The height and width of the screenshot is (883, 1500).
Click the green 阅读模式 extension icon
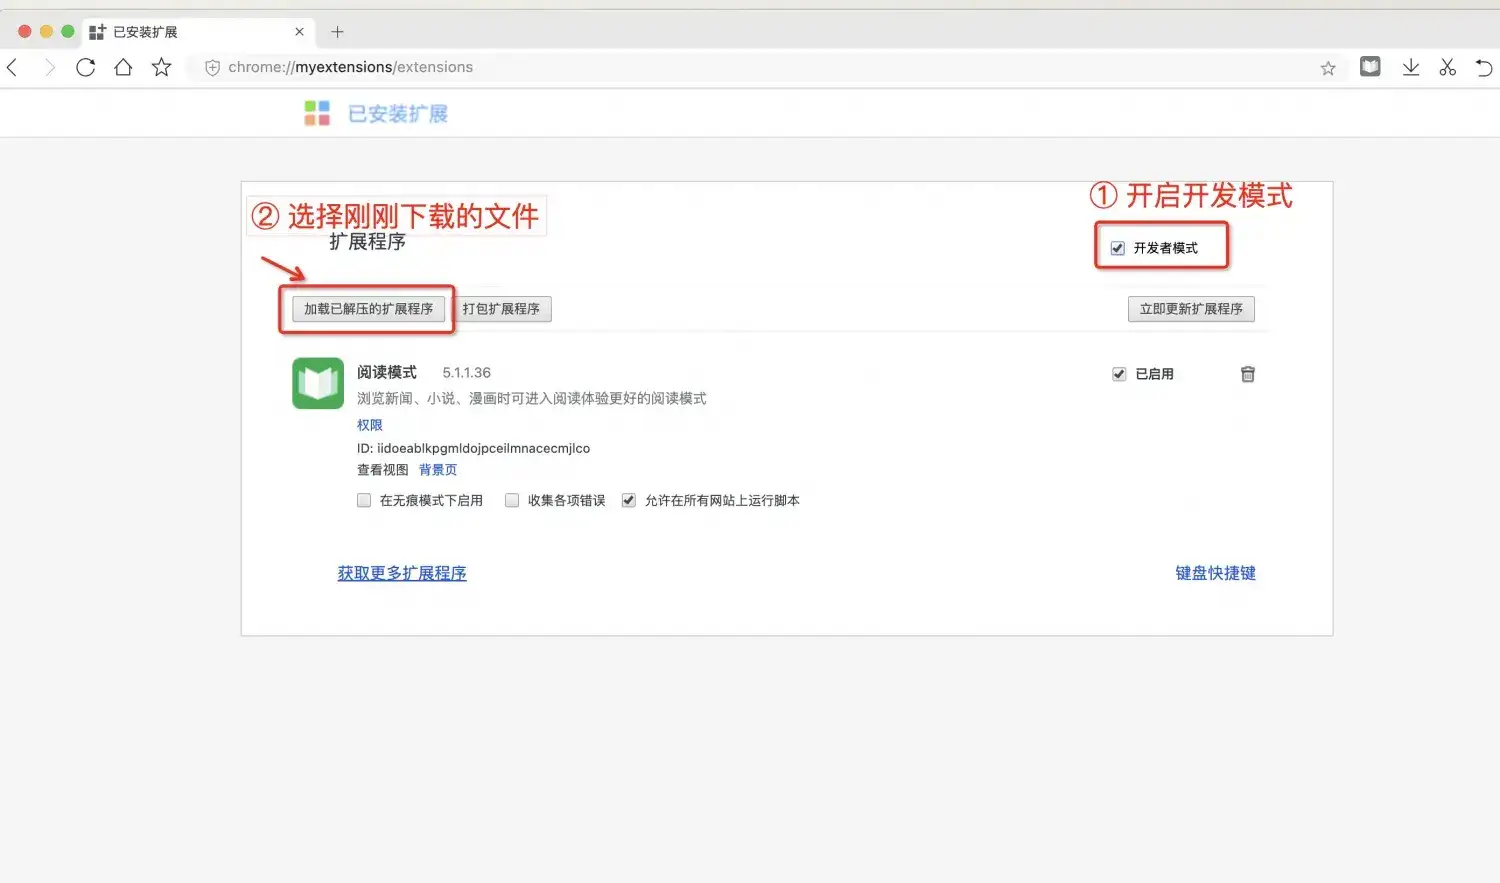[318, 383]
